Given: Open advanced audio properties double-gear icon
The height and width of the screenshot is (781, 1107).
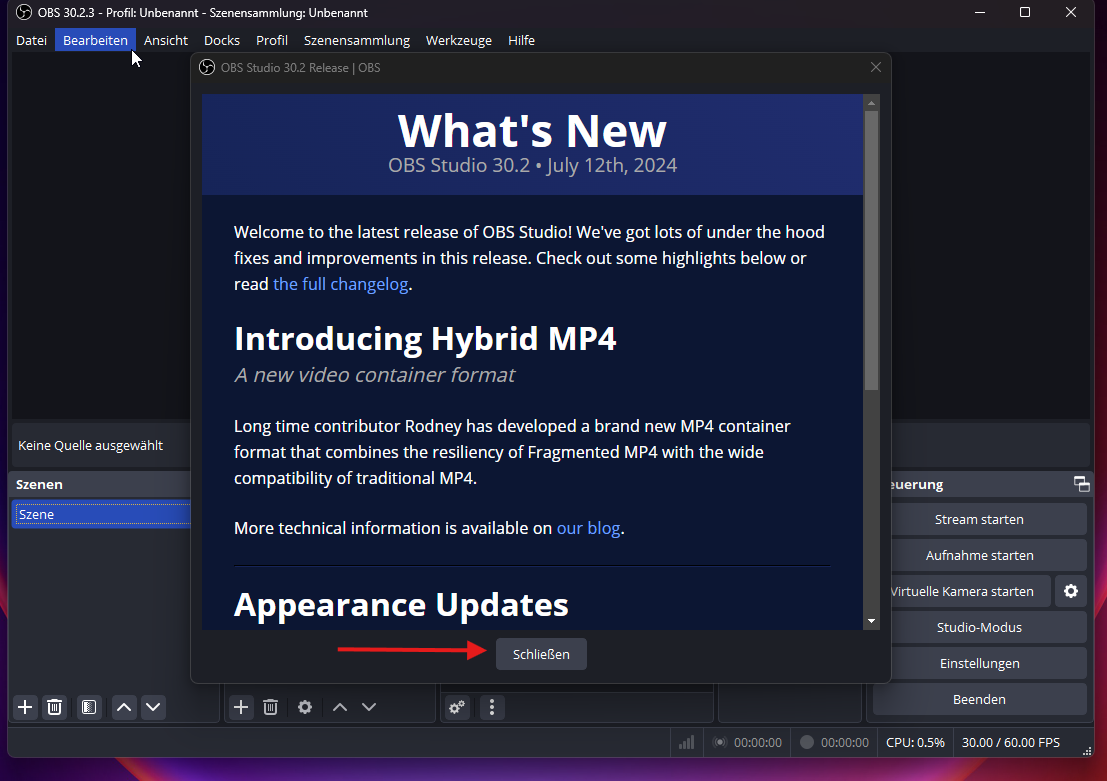Looking at the screenshot, I should (457, 707).
